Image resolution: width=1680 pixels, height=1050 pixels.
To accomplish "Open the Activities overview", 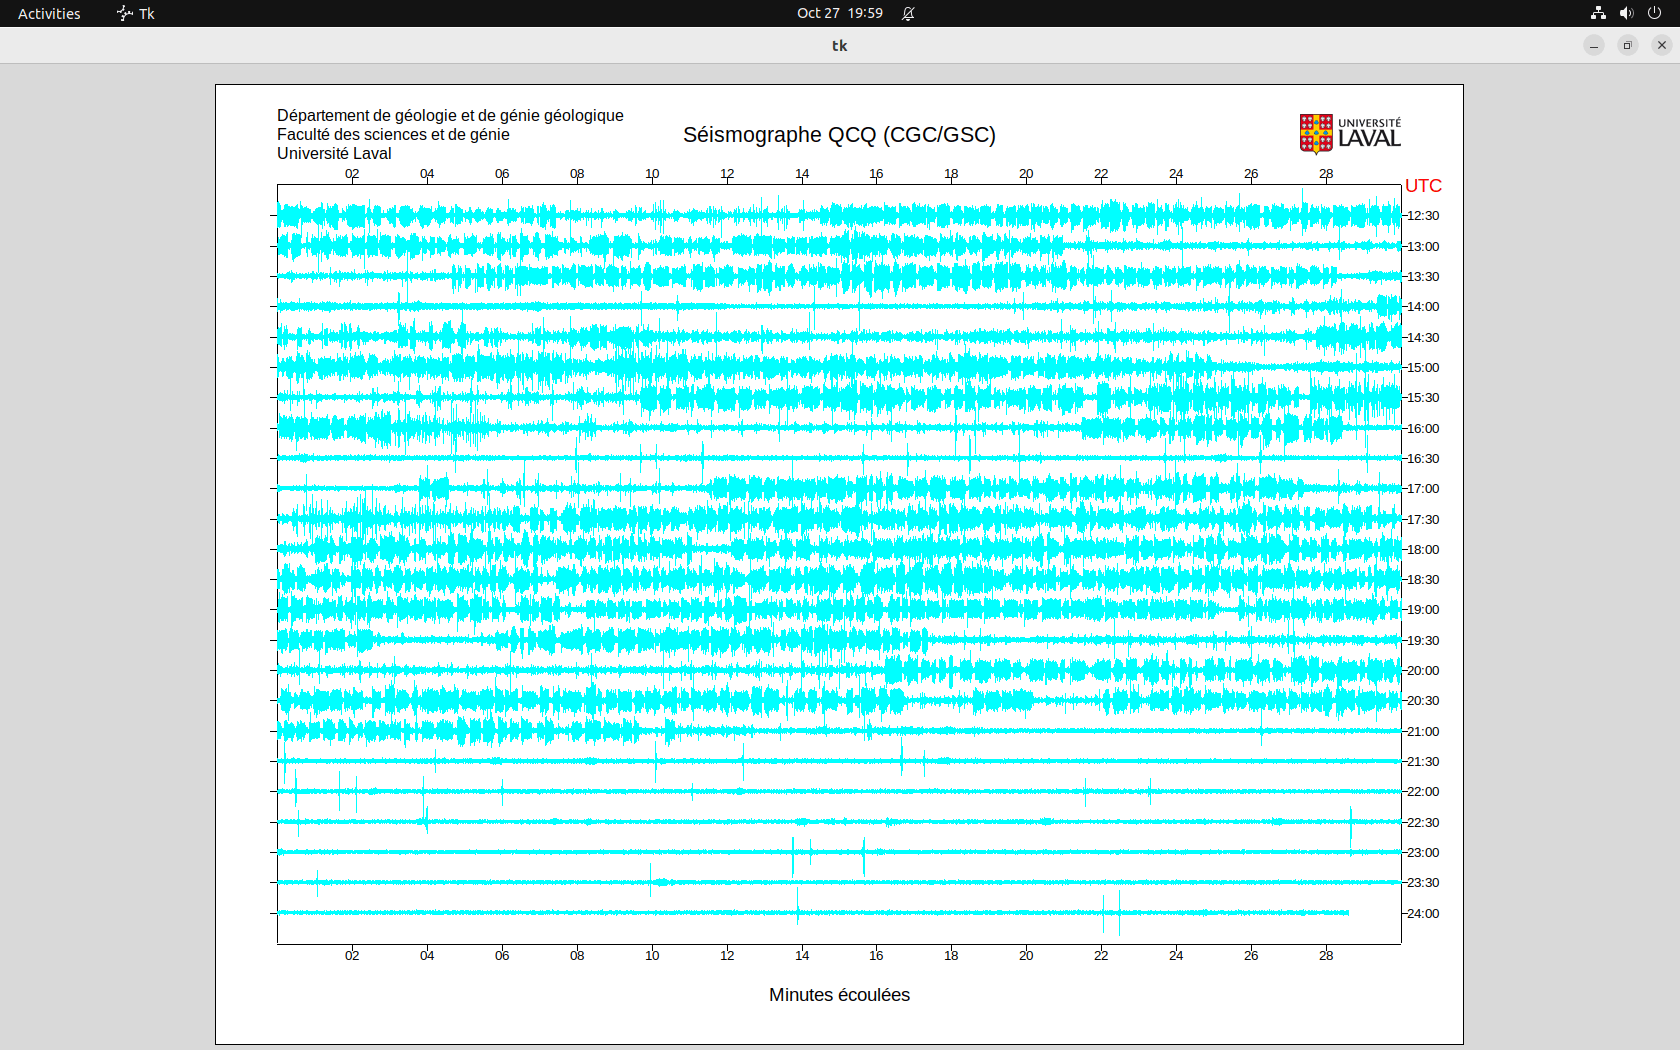I will click(49, 13).
